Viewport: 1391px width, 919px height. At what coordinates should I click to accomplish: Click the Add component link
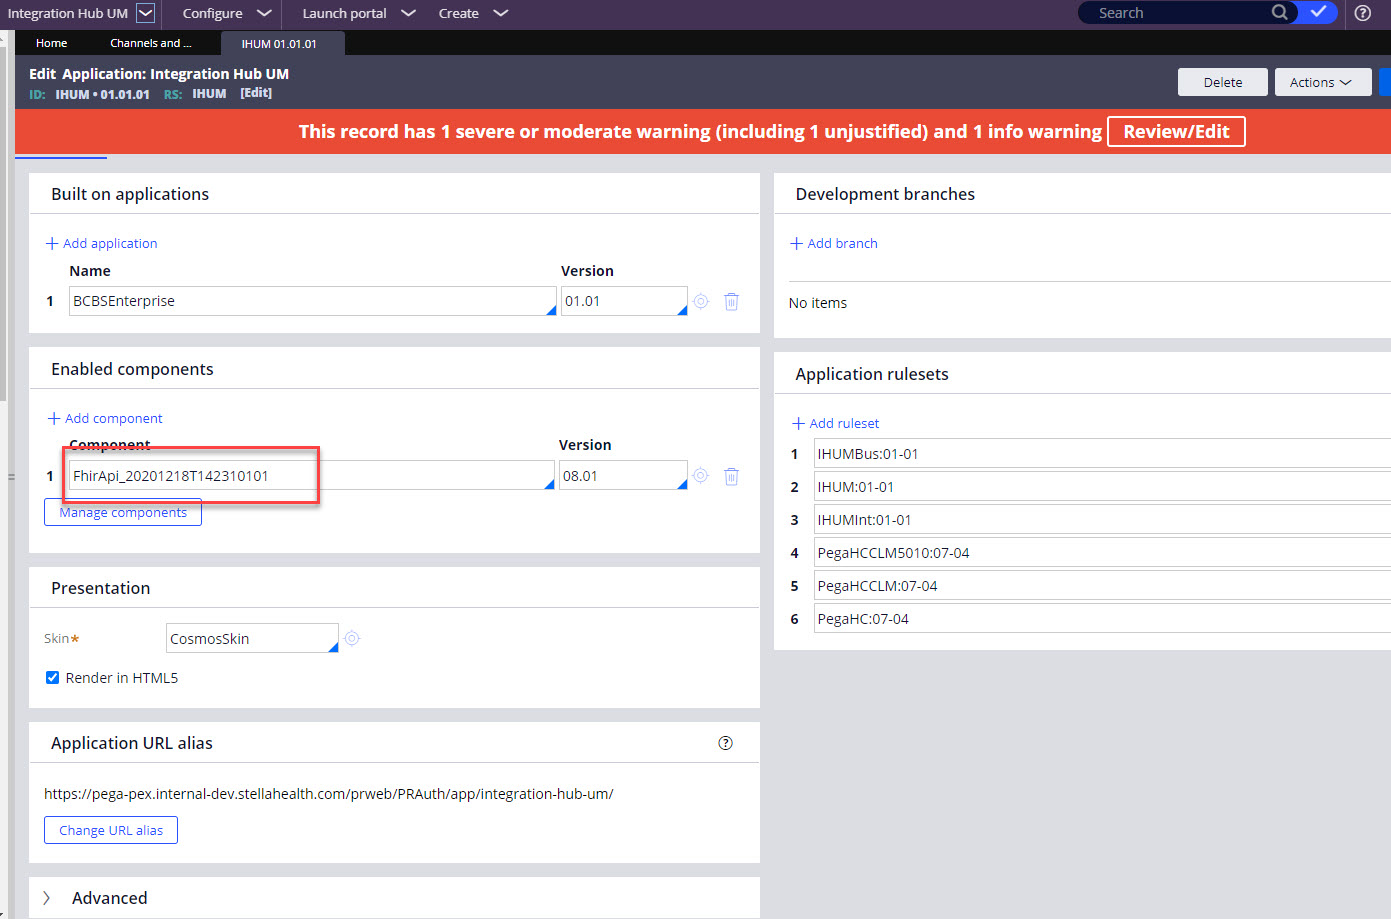click(x=114, y=418)
